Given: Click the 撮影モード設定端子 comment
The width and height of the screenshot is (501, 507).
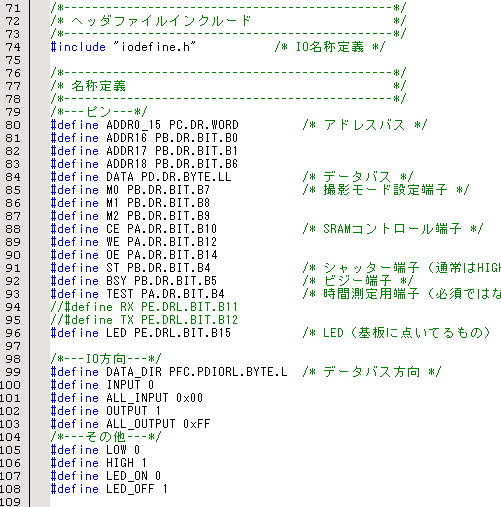Looking at the screenshot, I should coord(385,190).
